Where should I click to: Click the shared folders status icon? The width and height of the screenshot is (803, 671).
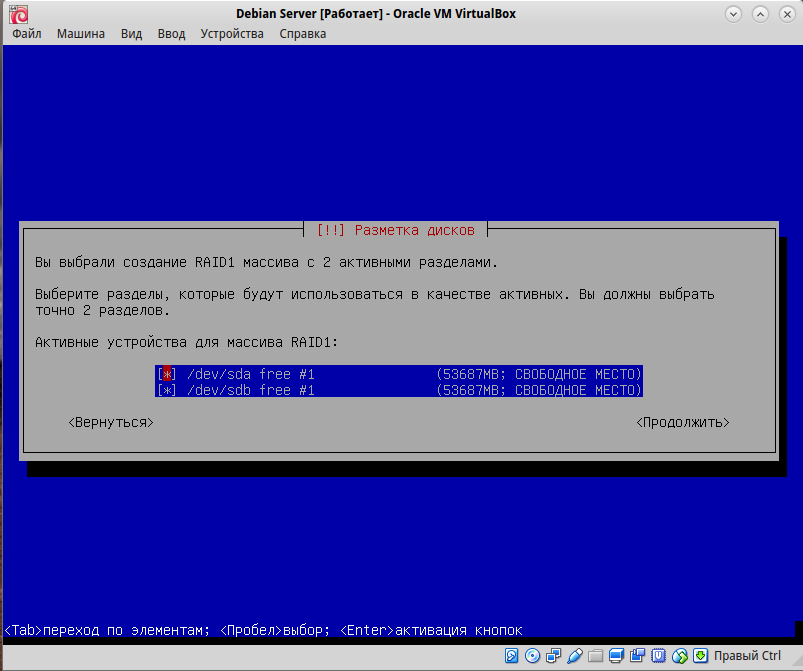[x=595, y=656]
